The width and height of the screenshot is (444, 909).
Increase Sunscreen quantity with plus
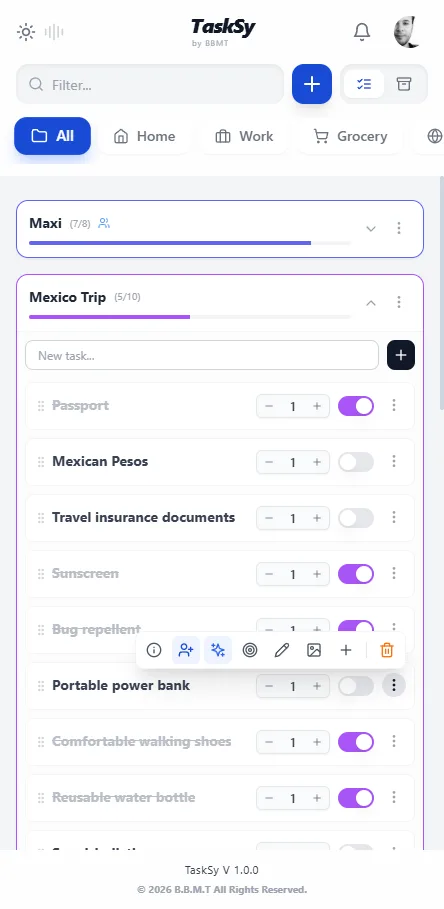coord(317,574)
